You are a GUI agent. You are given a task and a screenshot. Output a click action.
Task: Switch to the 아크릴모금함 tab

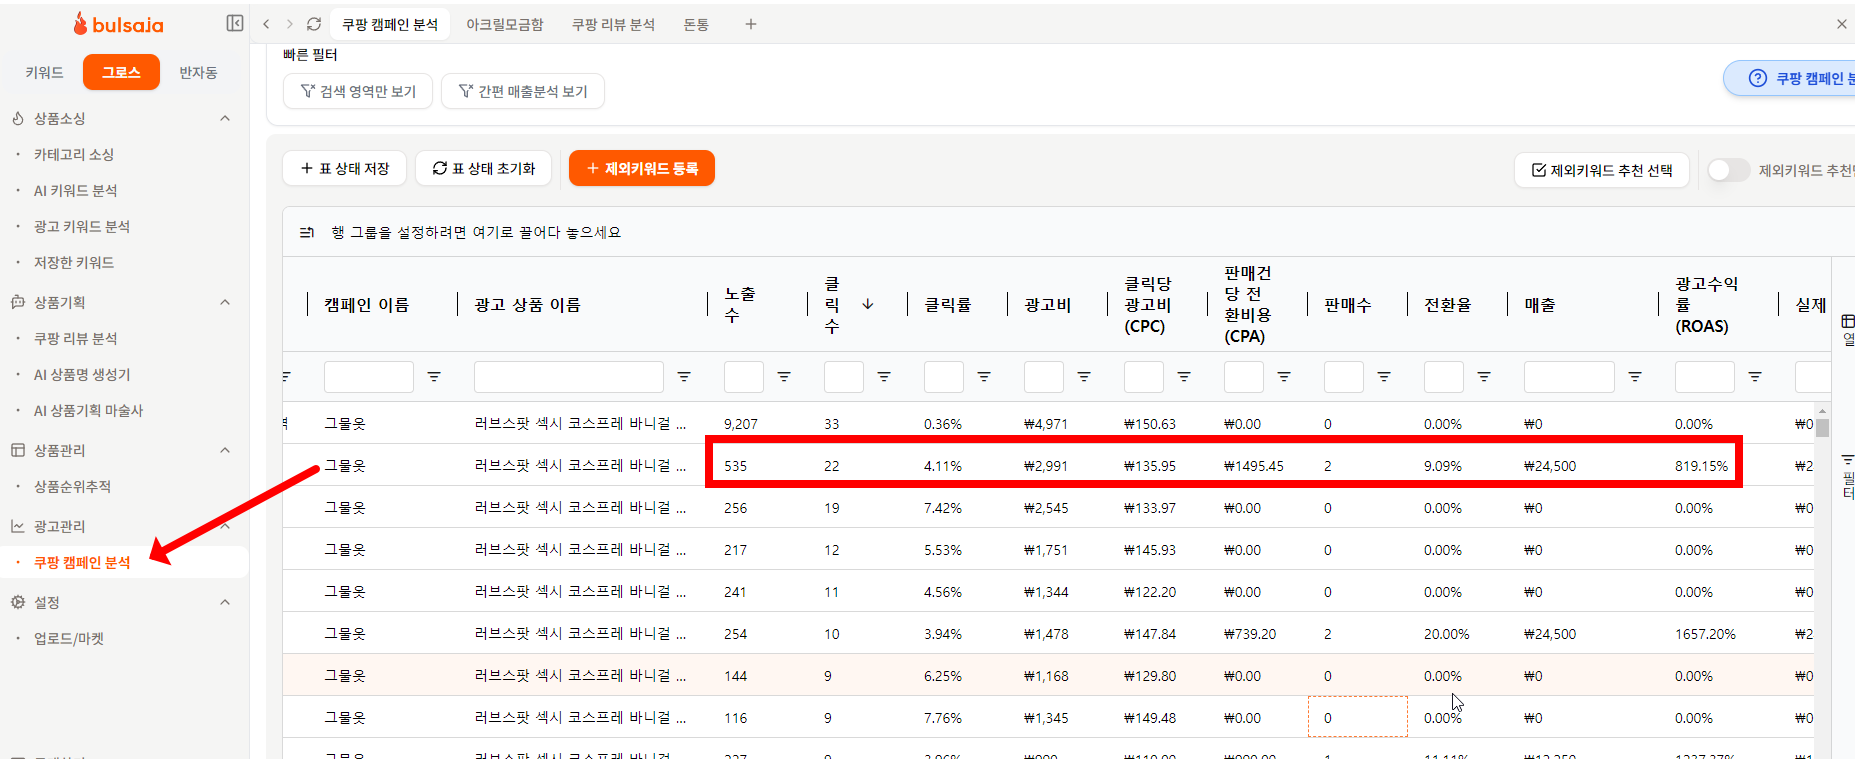point(504,24)
